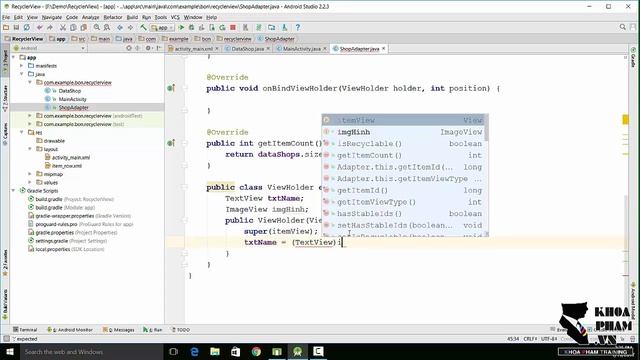Open the Android Monitor tool window
The height and width of the screenshot is (360, 640).
[70, 329]
